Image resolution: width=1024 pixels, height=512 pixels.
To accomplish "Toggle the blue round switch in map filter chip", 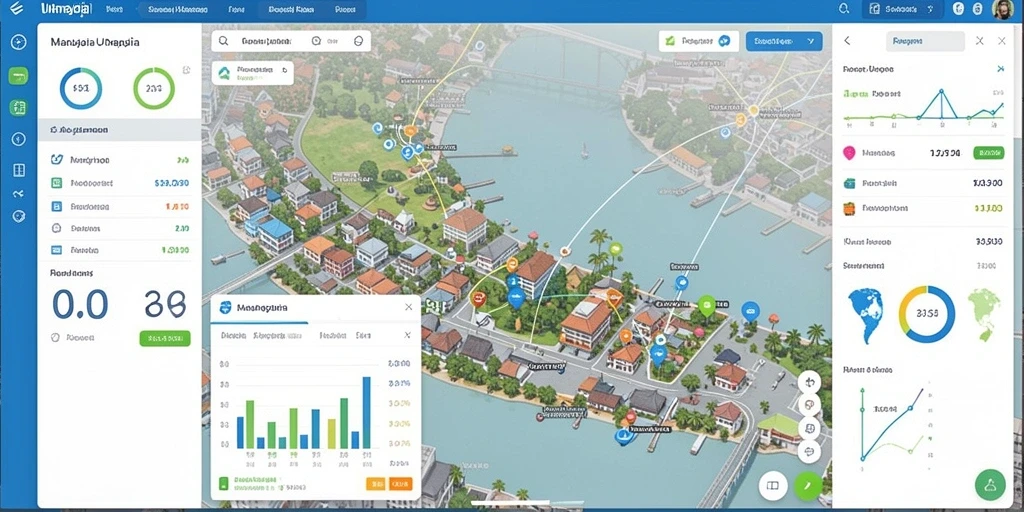I will 724,41.
